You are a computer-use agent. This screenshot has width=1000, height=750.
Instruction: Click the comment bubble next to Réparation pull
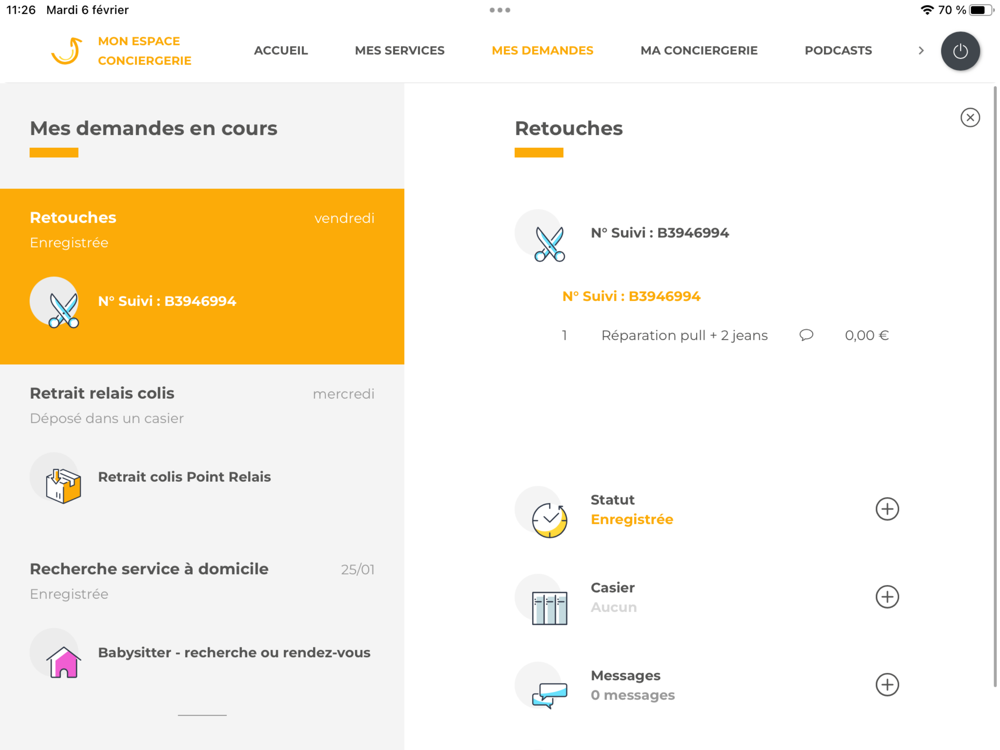click(806, 335)
